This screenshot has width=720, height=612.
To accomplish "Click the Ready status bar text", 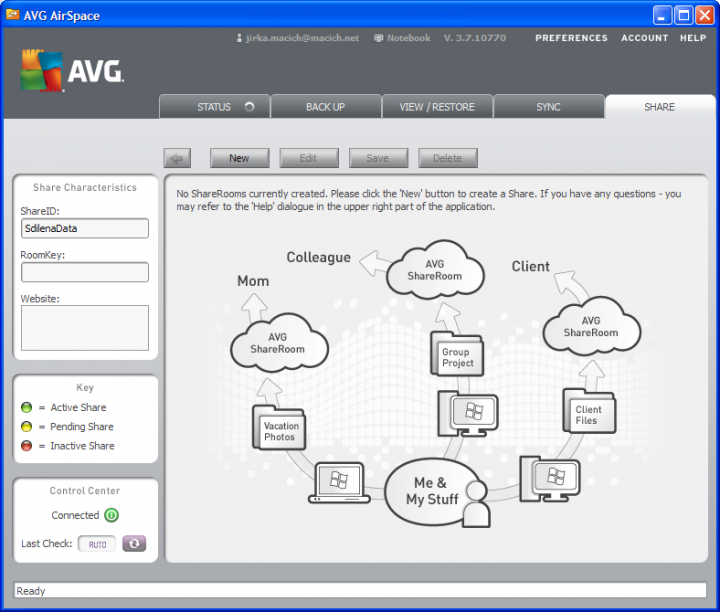I will click(31, 591).
